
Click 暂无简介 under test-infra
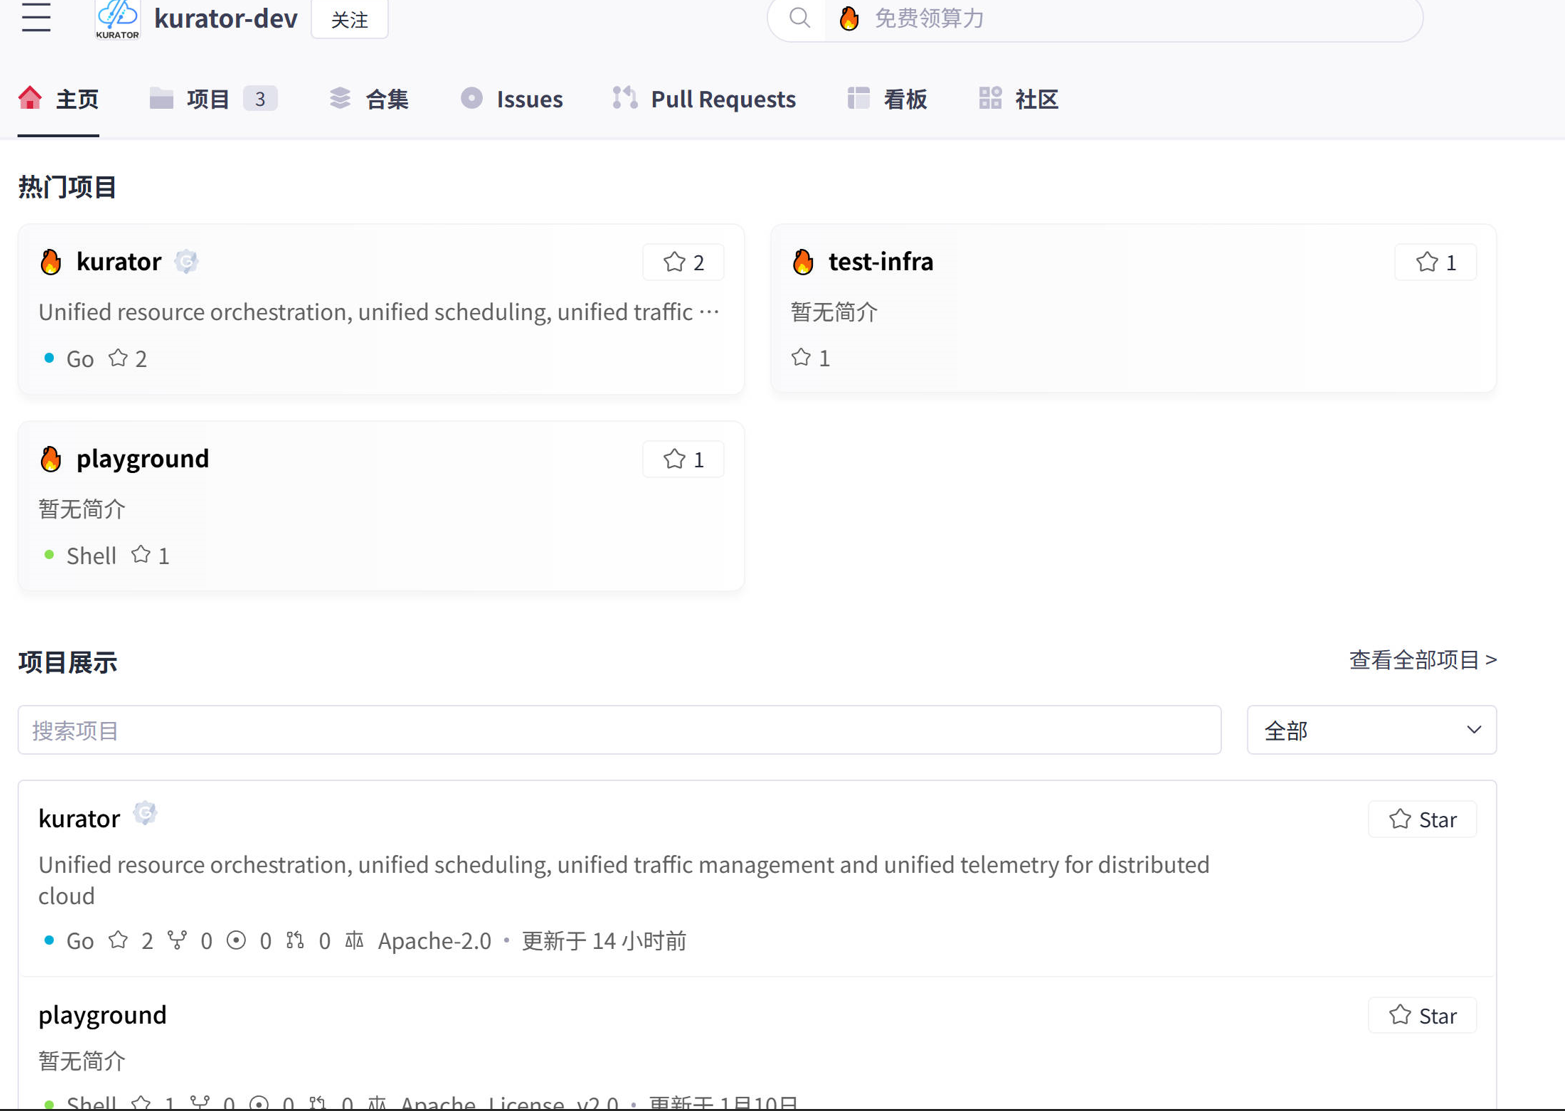click(834, 312)
